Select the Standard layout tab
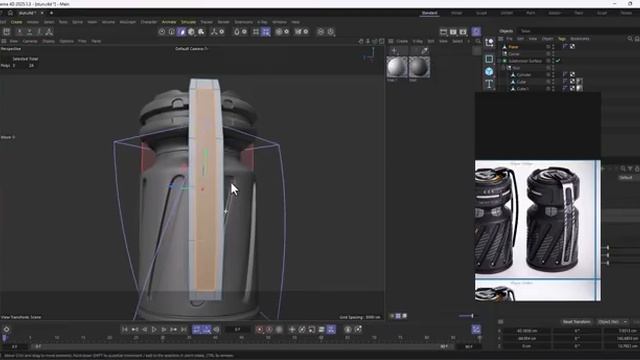 tap(429, 13)
